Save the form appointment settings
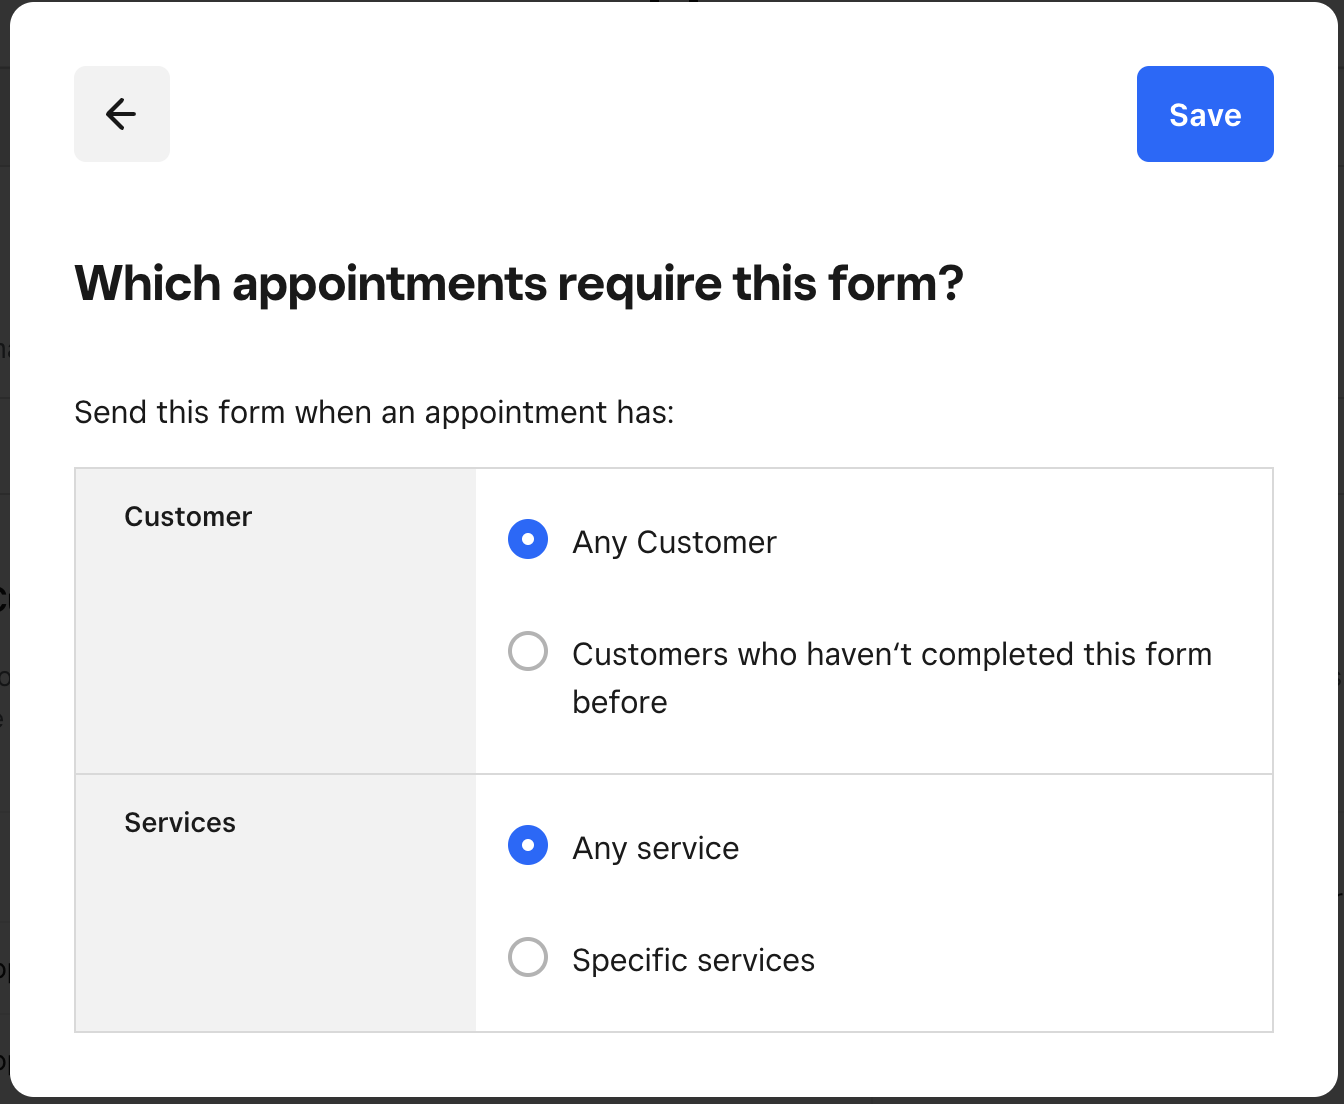Screen dimensions: 1344x1104 [x=1204, y=114]
